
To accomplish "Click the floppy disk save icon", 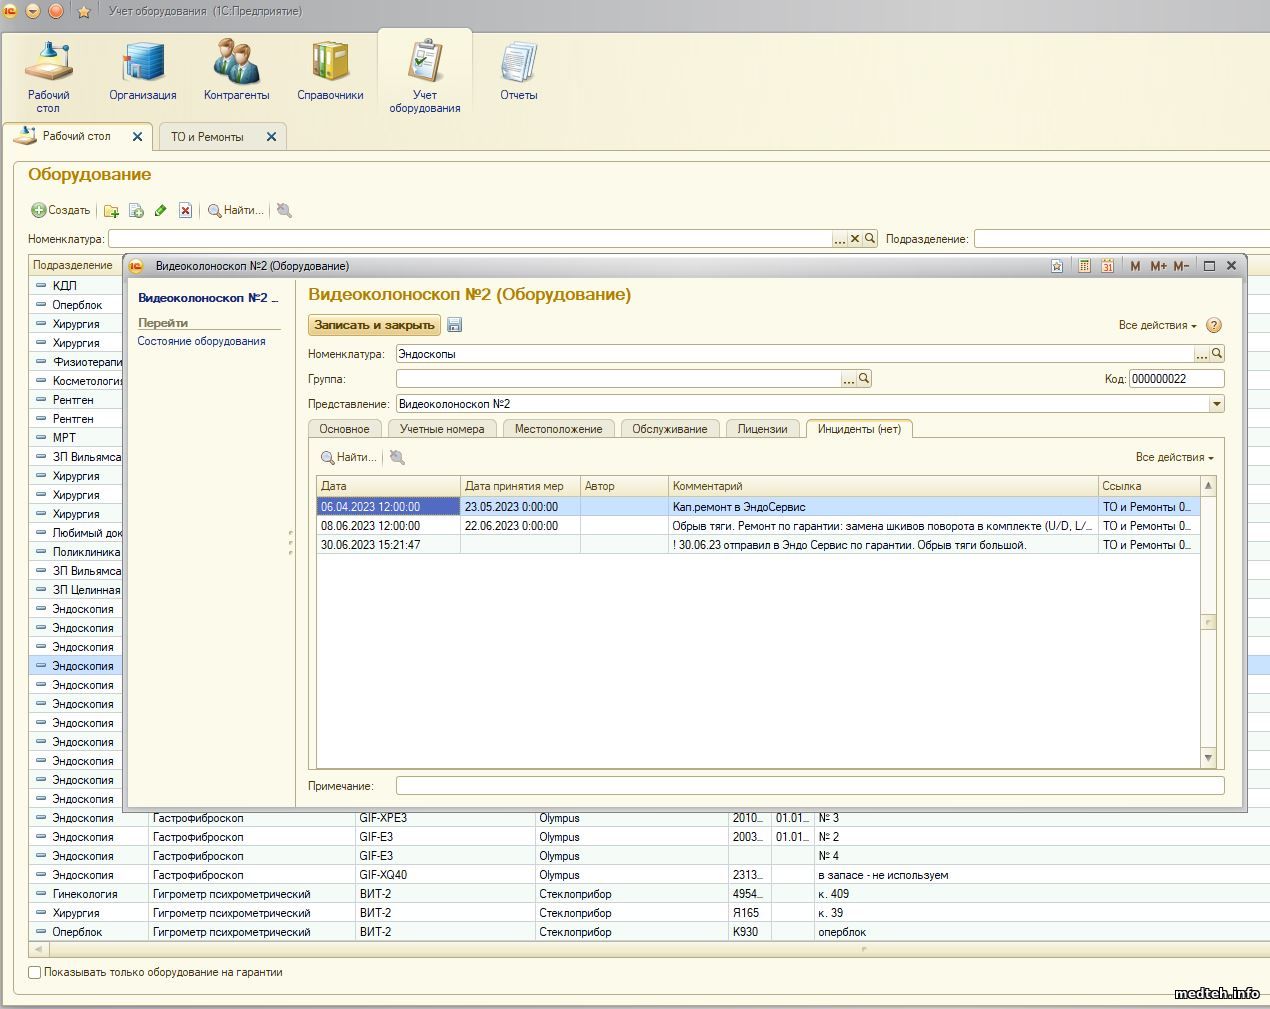I will [x=455, y=325].
